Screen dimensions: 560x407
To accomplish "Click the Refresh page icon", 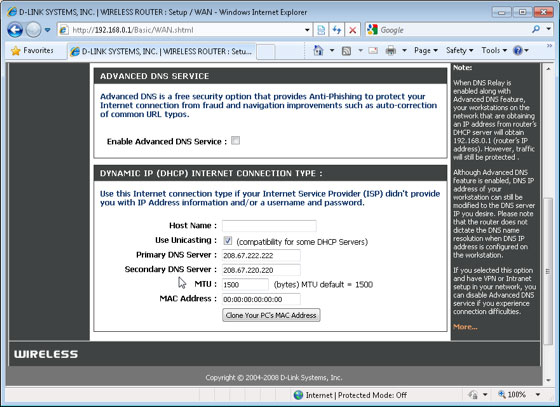I will [336, 30].
